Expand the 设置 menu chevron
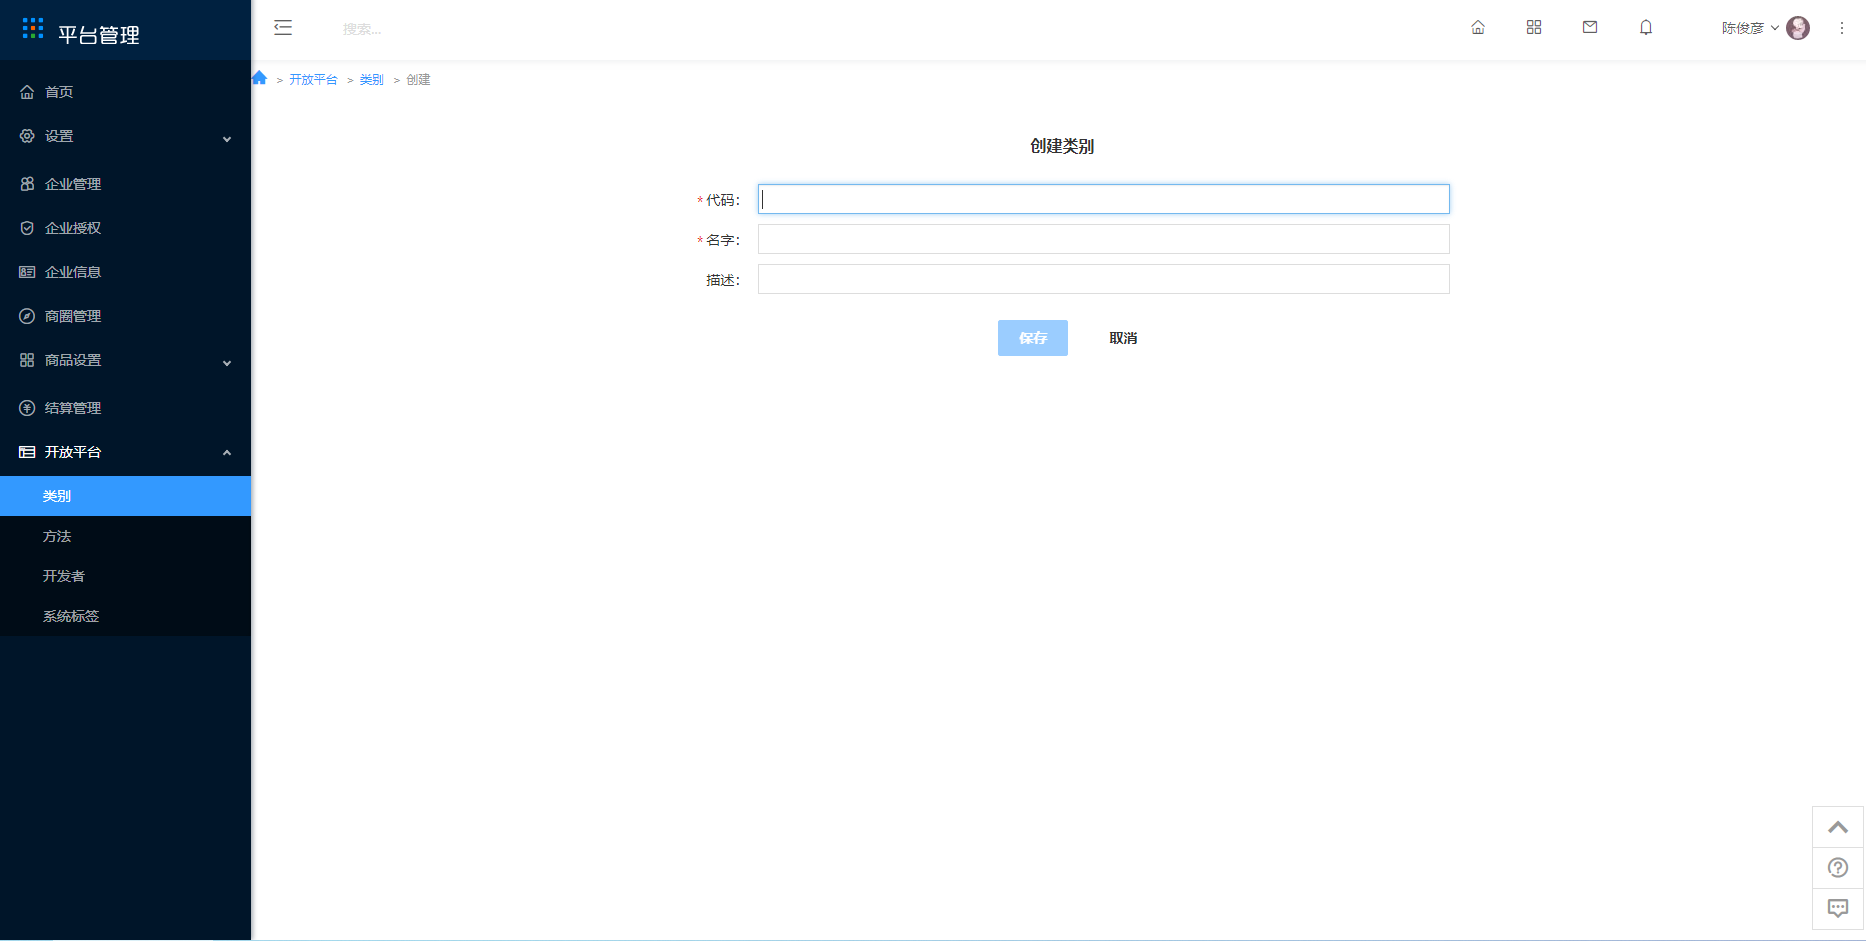Image resolution: width=1866 pixels, height=941 pixels. [x=227, y=139]
